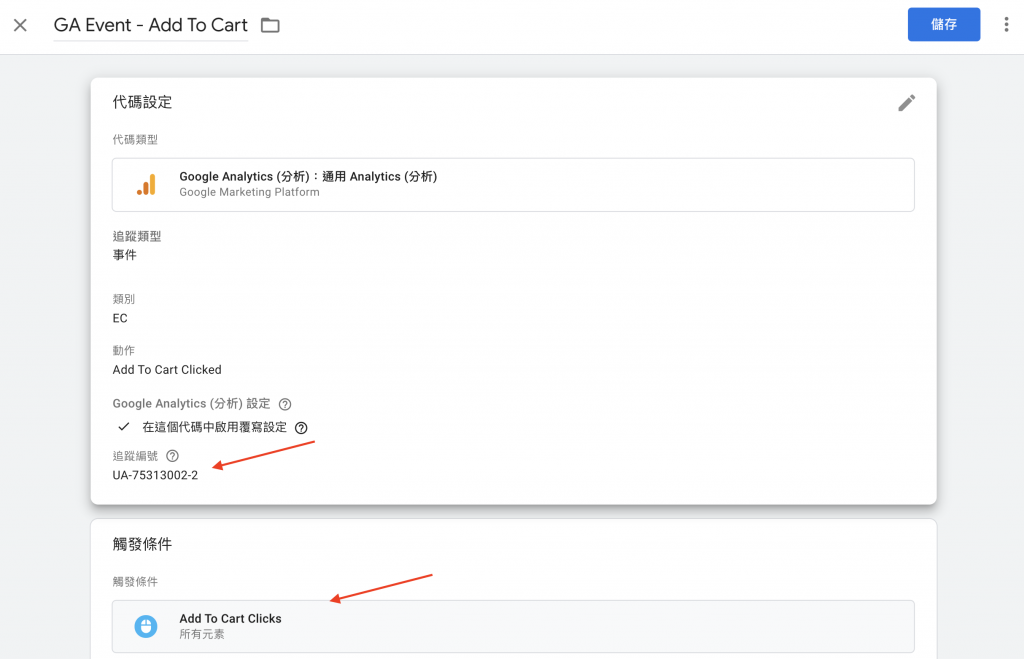Screen dimensions: 1024x659
Task: Click the 代碼設定 section heading
Action: 142,103
